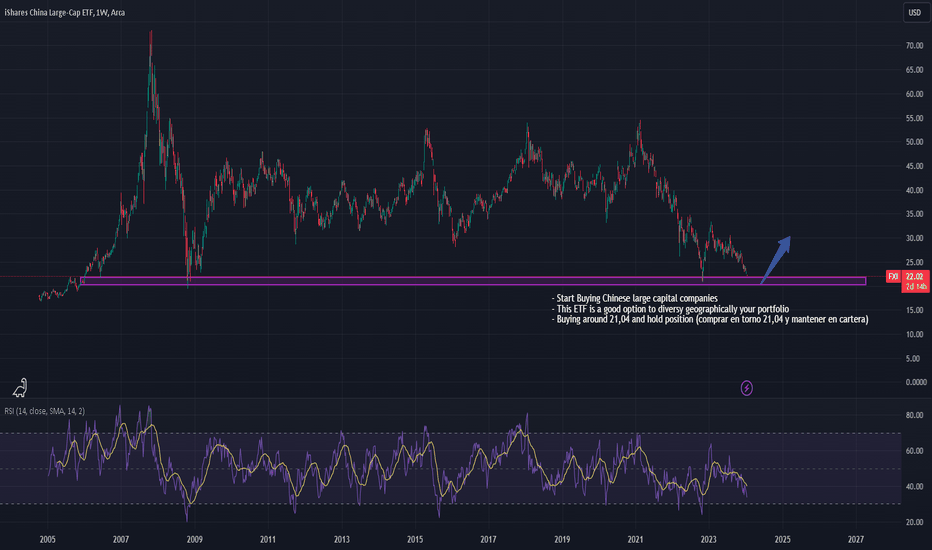Click the 50.00 price scale label
The image size is (932, 550).
pyautogui.click(x=914, y=142)
